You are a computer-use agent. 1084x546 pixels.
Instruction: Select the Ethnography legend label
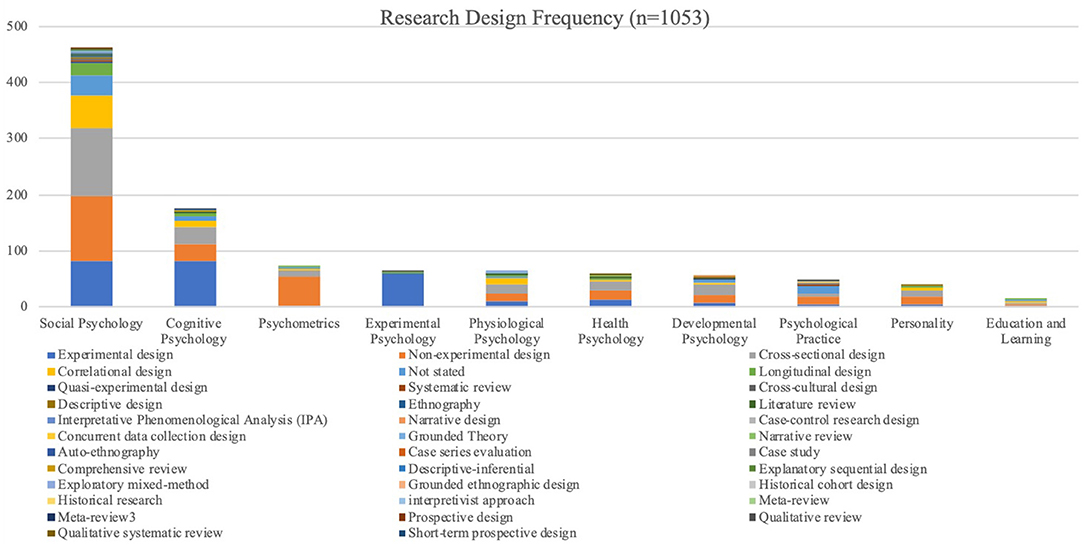(x=443, y=404)
